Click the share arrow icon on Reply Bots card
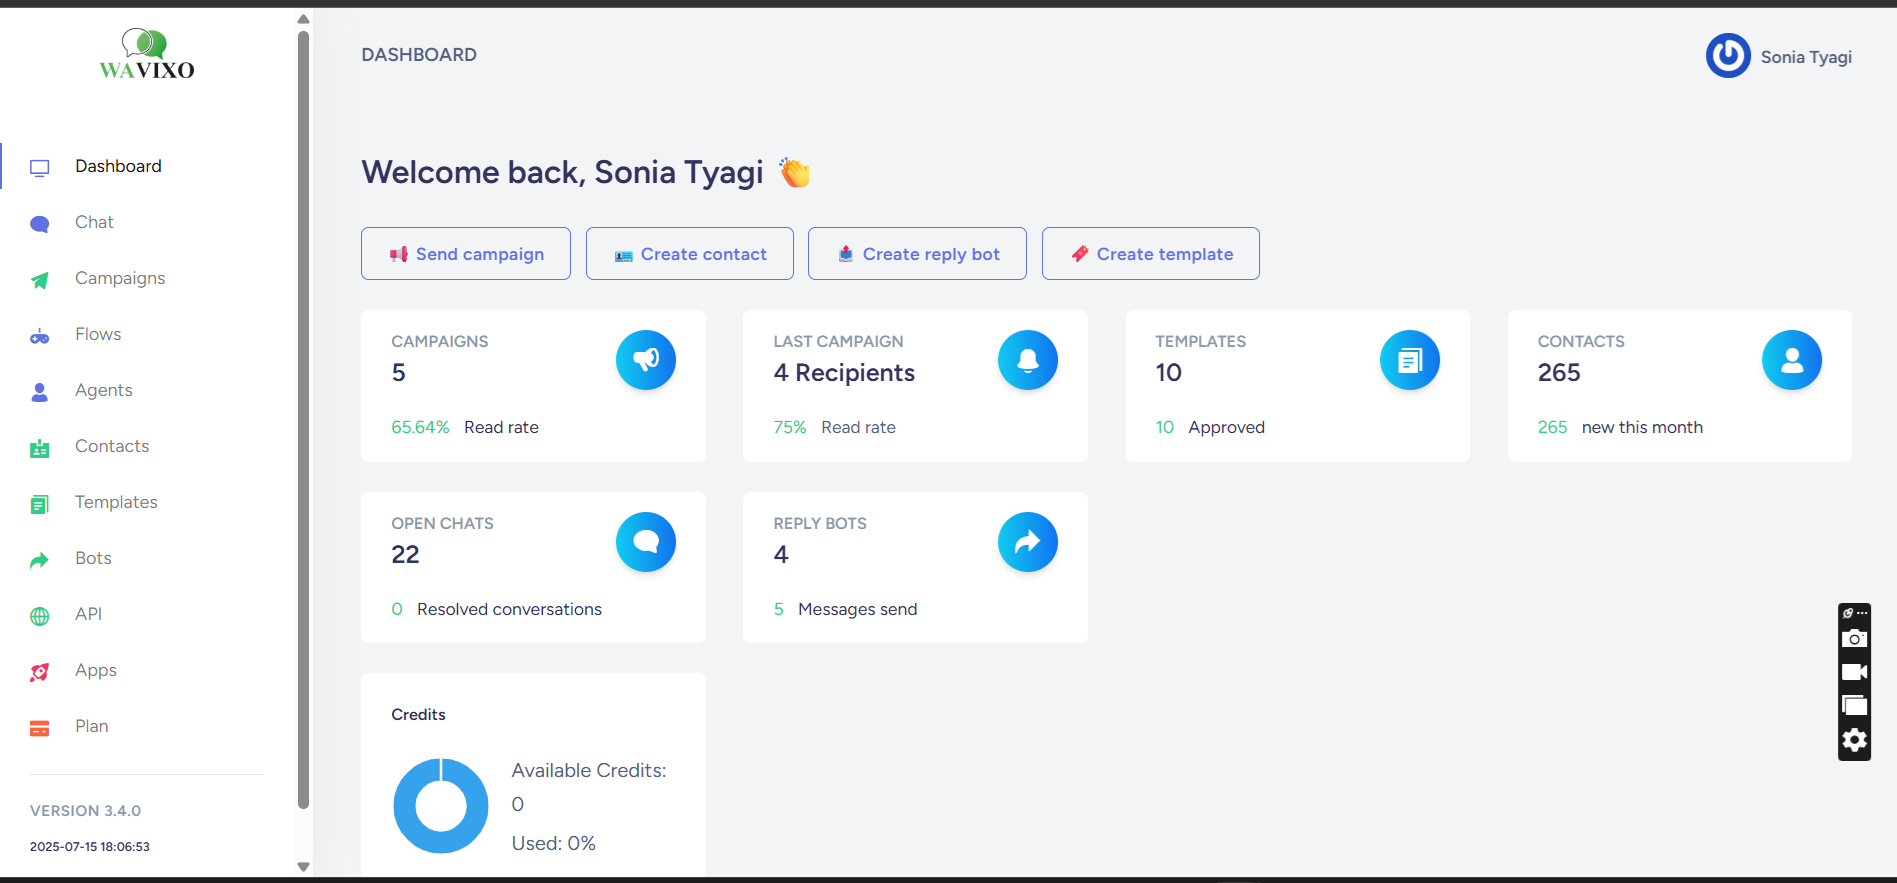This screenshot has height=883, width=1897. (1028, 542)
